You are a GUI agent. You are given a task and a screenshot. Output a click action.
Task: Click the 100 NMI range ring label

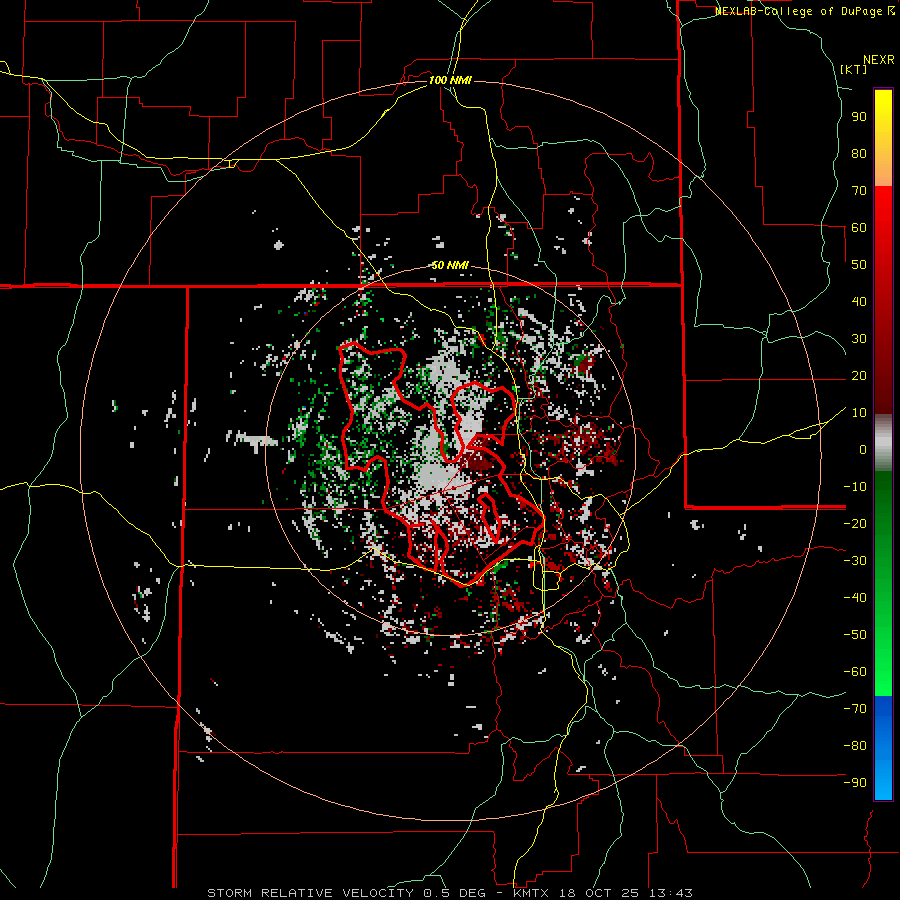[x=450, y=80]
